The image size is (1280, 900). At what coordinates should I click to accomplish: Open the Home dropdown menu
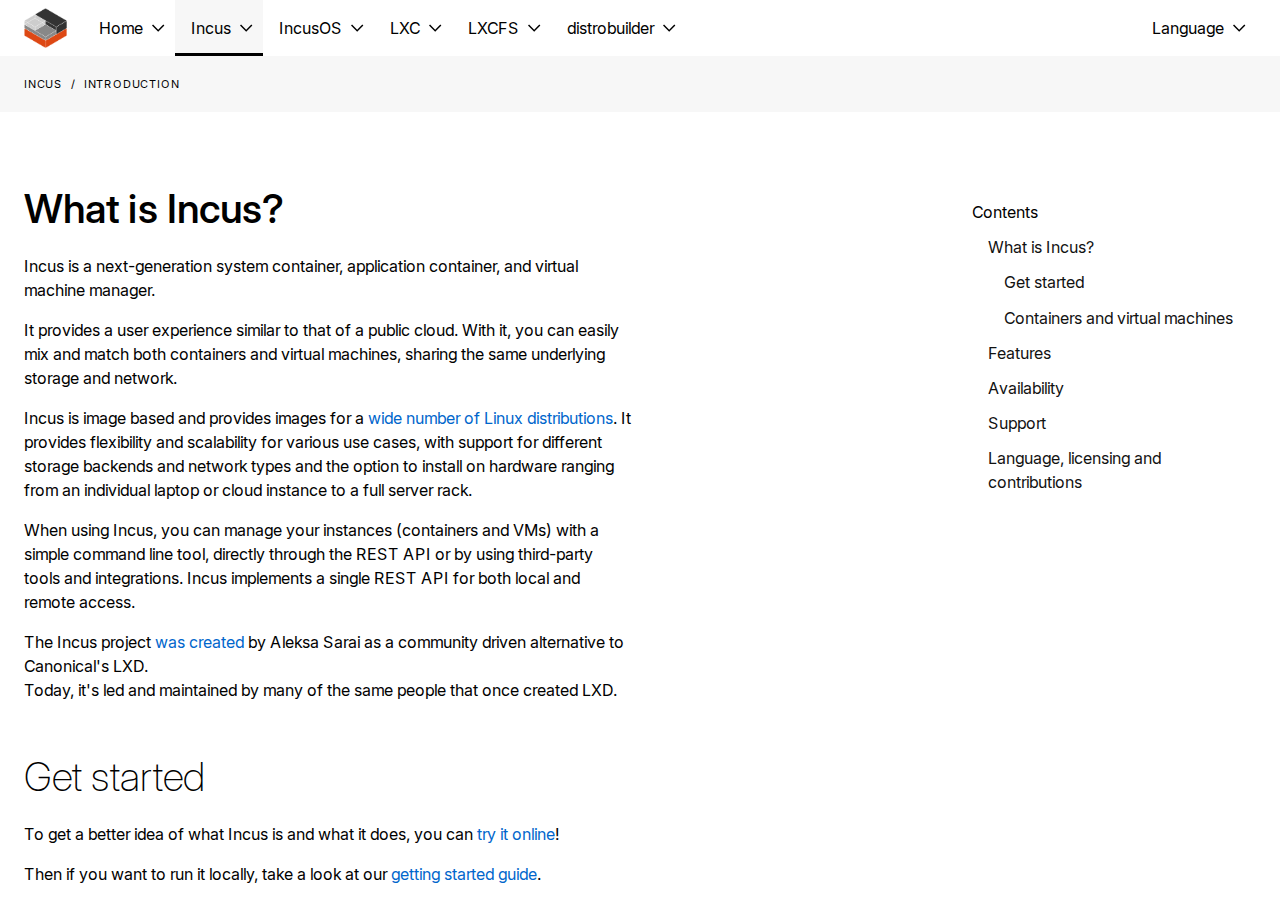pos(131,28)
